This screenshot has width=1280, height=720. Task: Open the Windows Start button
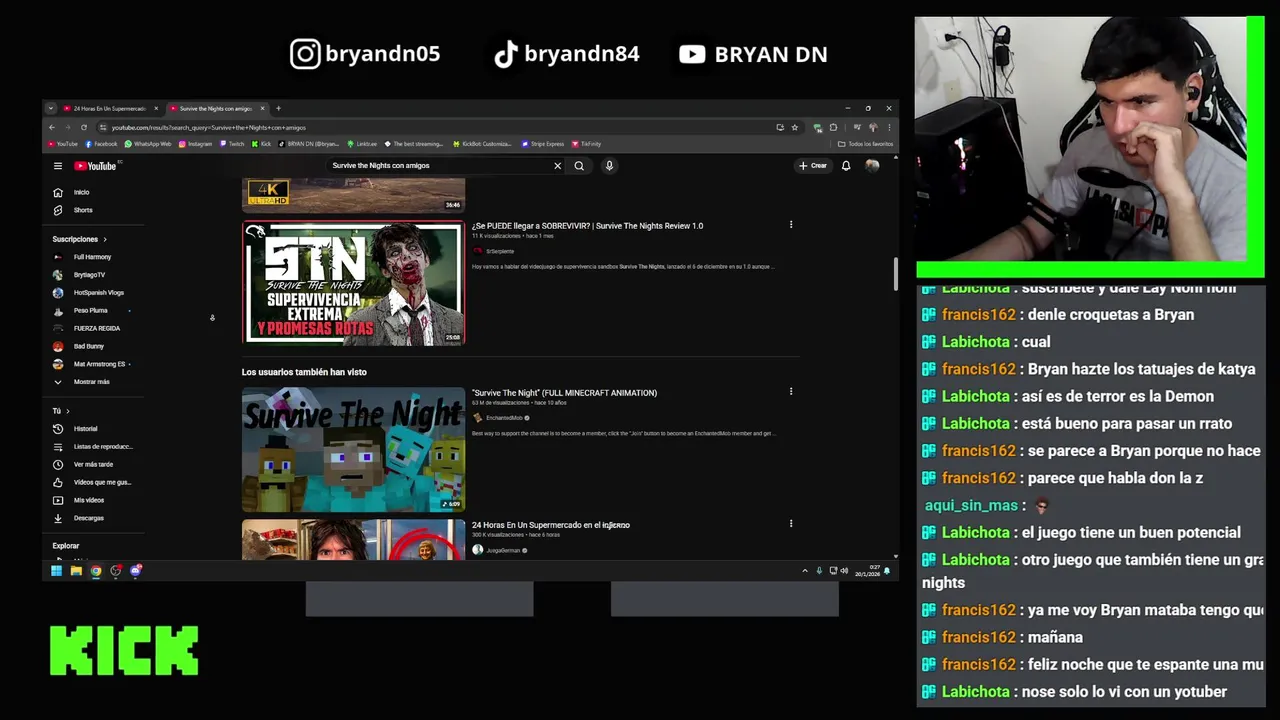coord(57,571)
